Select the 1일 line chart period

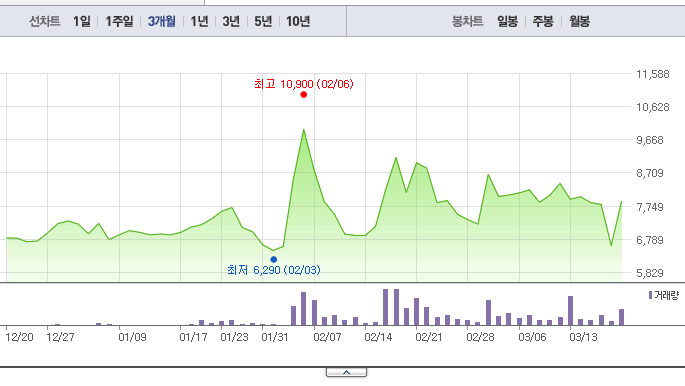point(82,21)
